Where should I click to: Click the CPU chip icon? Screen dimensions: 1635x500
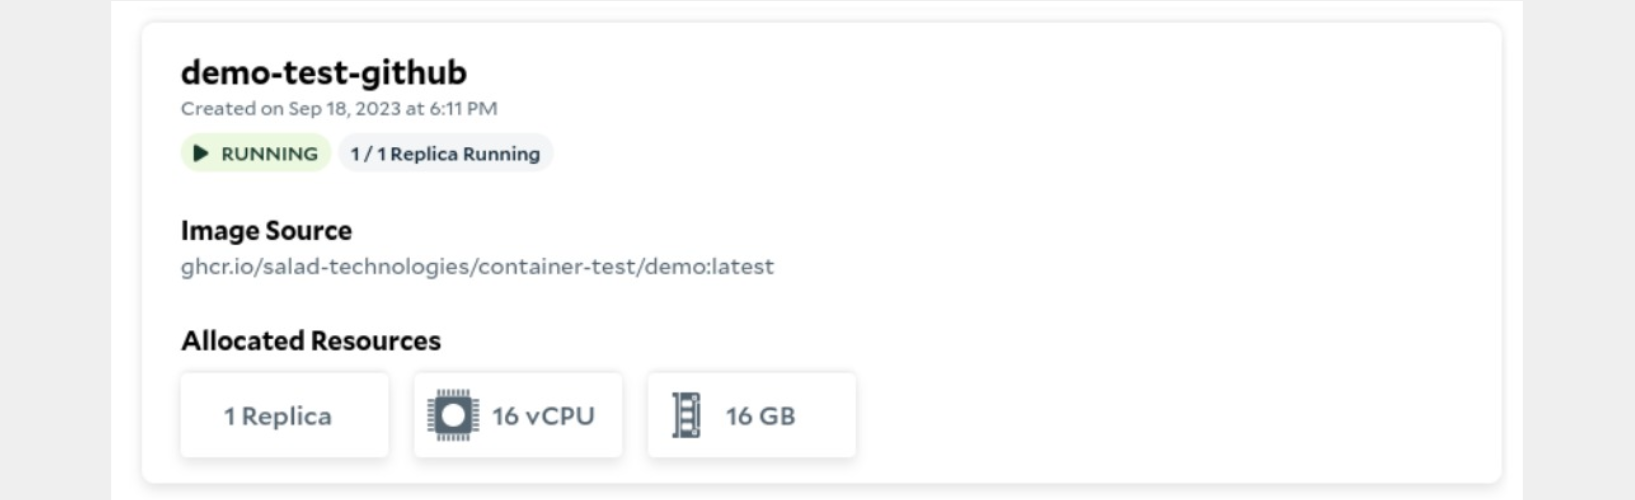[x=452, y=415]
